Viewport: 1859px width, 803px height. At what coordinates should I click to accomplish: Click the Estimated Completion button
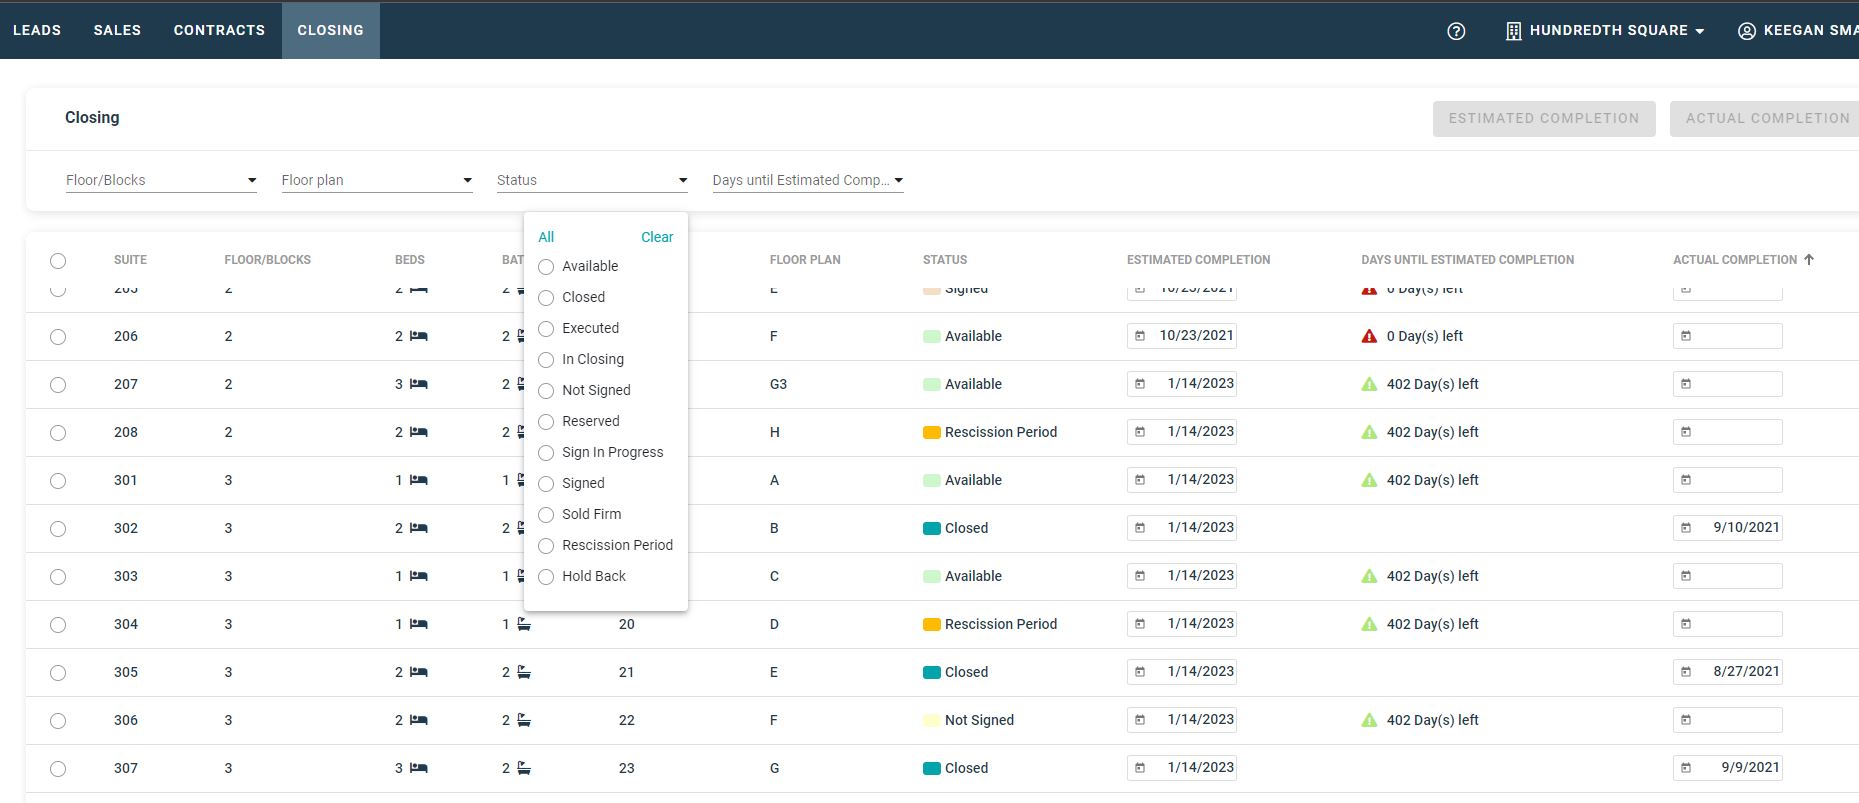tap(1544, 118)
